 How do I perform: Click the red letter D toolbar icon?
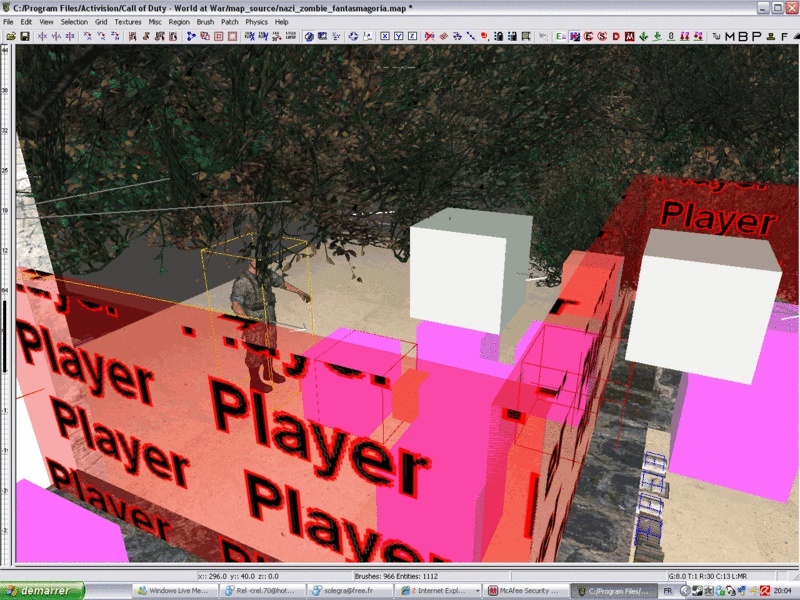(x=616, y=36)
